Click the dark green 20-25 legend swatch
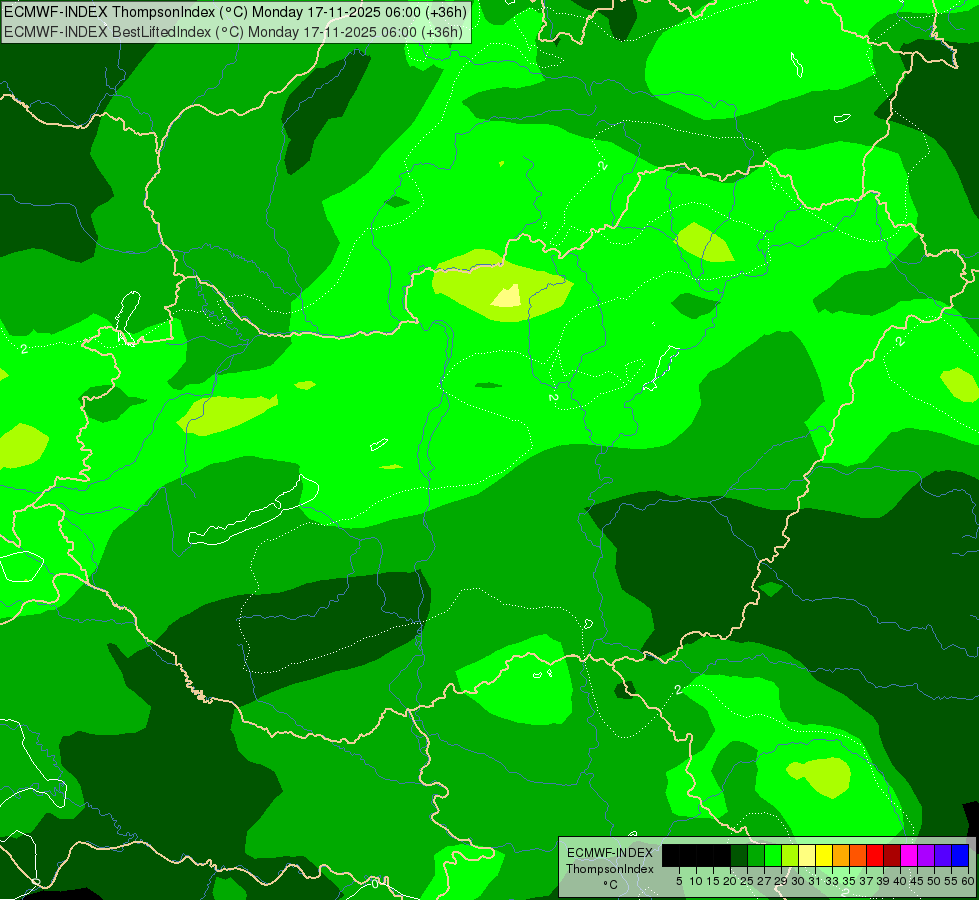Image resolution: width=979 pixels, height=900 pixels. point(739,856)
